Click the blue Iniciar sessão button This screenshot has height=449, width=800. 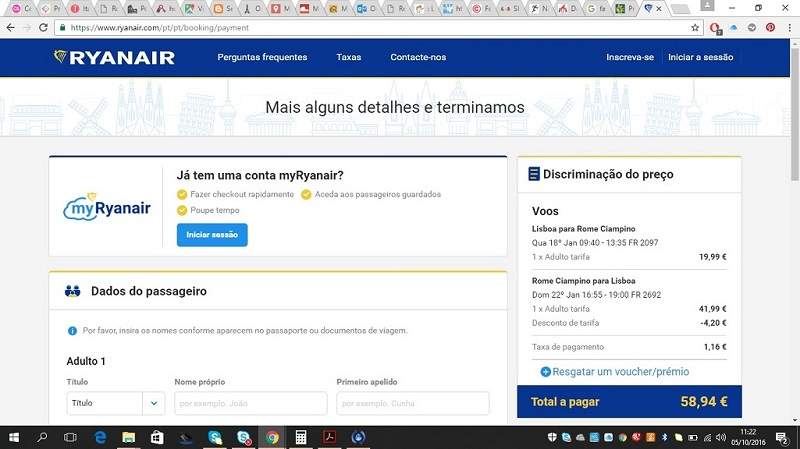(x=212, y=235)
